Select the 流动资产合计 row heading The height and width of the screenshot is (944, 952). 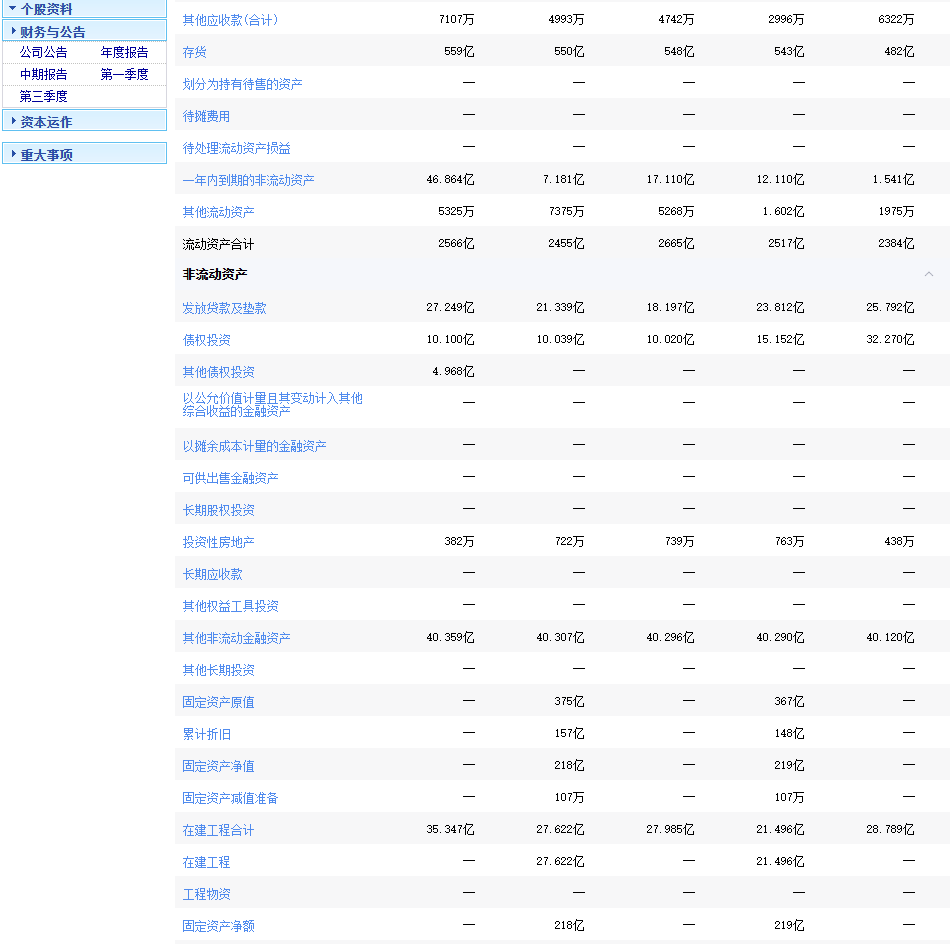pos(218,244)
